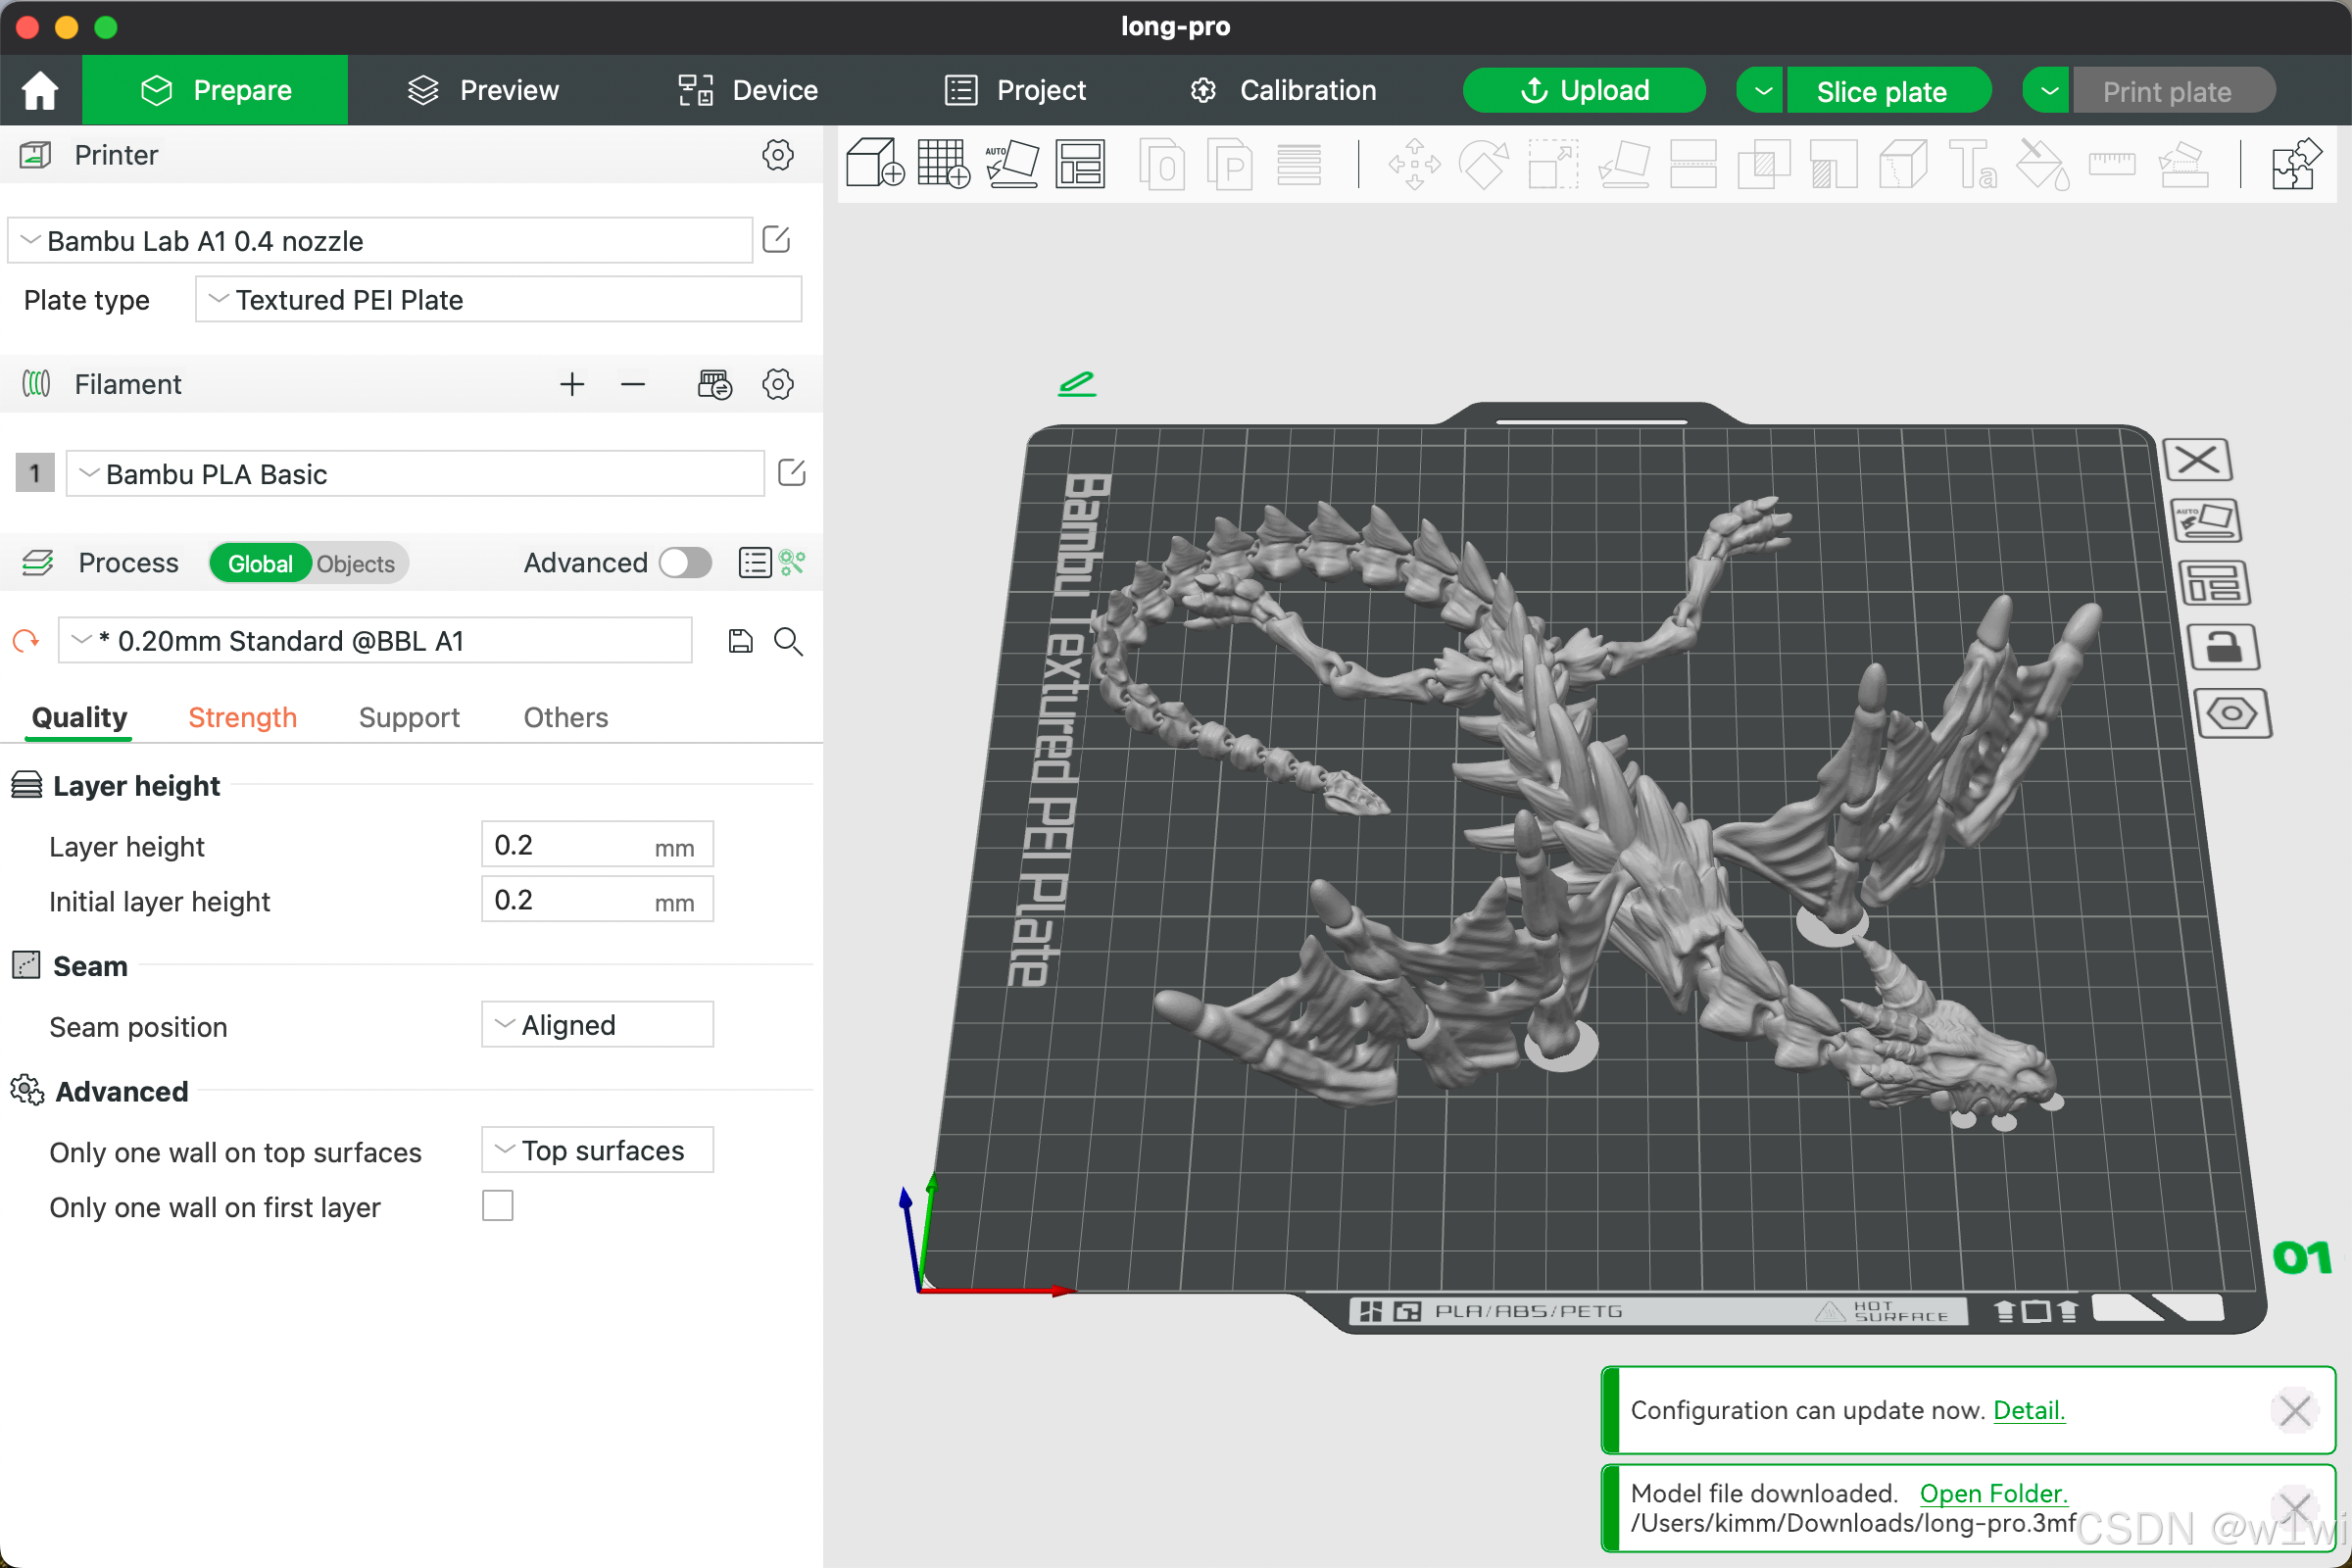This screenshot has width=2352, height=1568.
Task: Open plate settings hexagon icon beside bed
Action: [x=2231, y=713]
